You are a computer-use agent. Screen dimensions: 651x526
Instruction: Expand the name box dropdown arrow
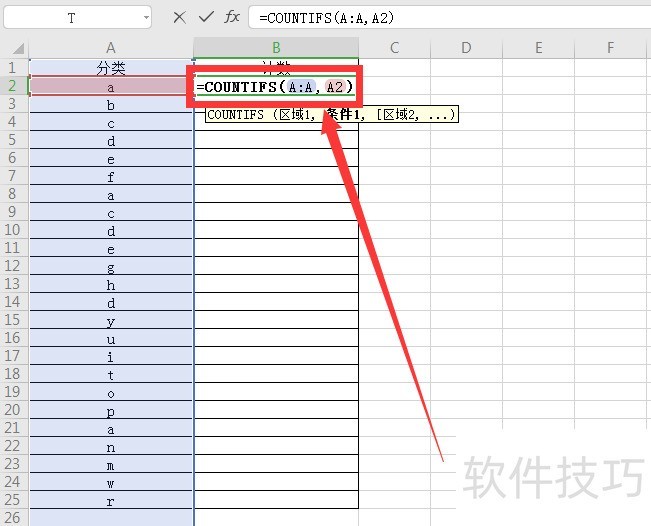point(146,18)
